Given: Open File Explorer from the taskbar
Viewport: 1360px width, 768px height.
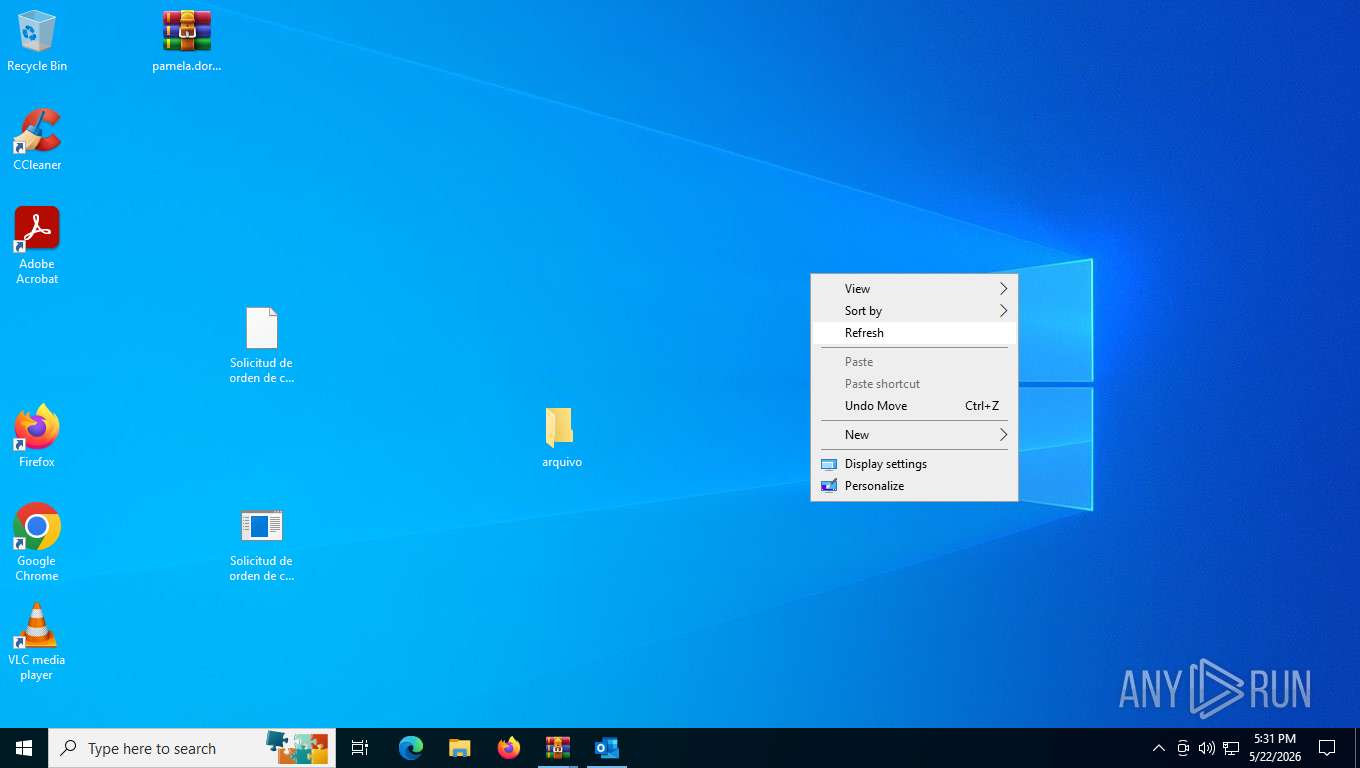Looking at the screenshot, I should pos(460,748).
